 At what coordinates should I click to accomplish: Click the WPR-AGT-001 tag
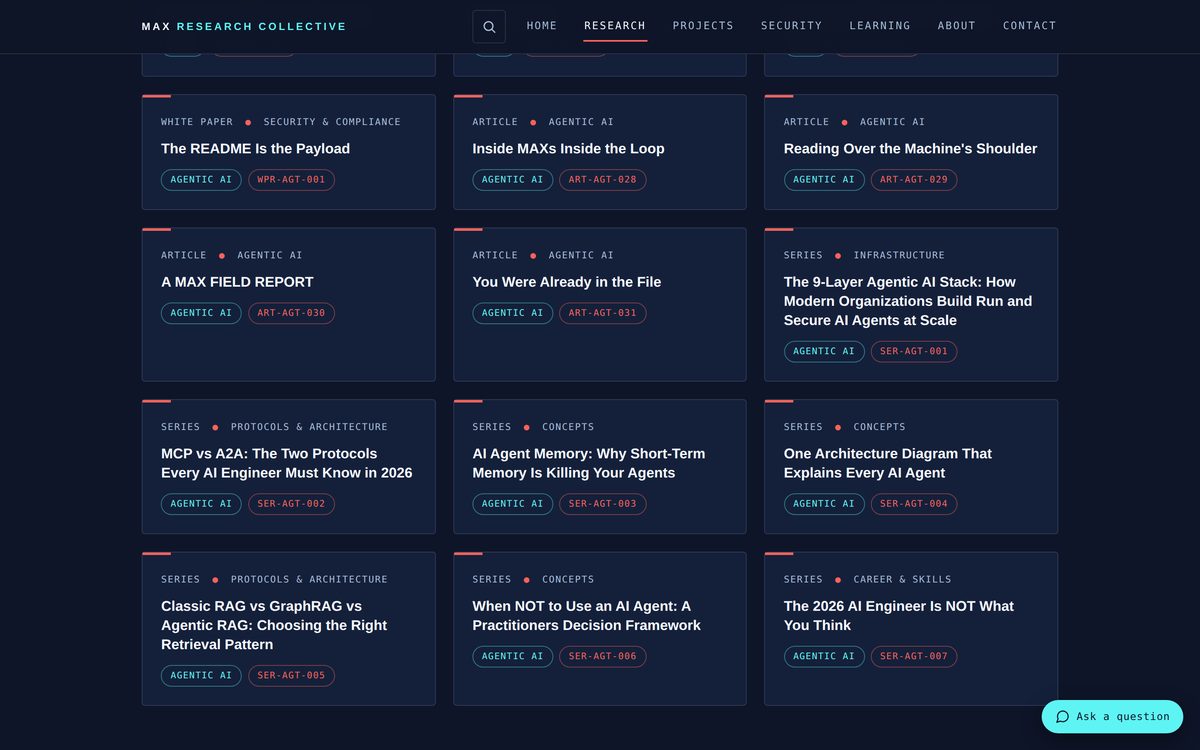tap(291, 180)
